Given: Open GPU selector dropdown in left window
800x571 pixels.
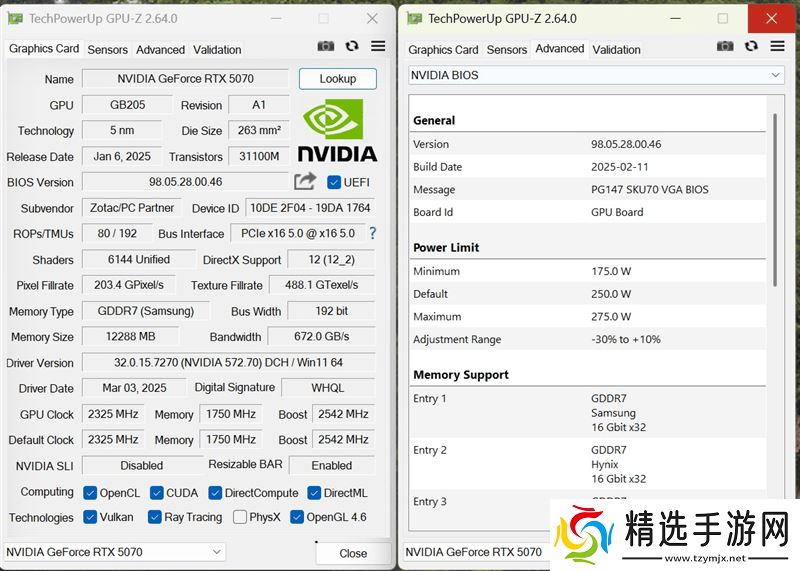Looking at the screenshot, I should tap(114, 552).
